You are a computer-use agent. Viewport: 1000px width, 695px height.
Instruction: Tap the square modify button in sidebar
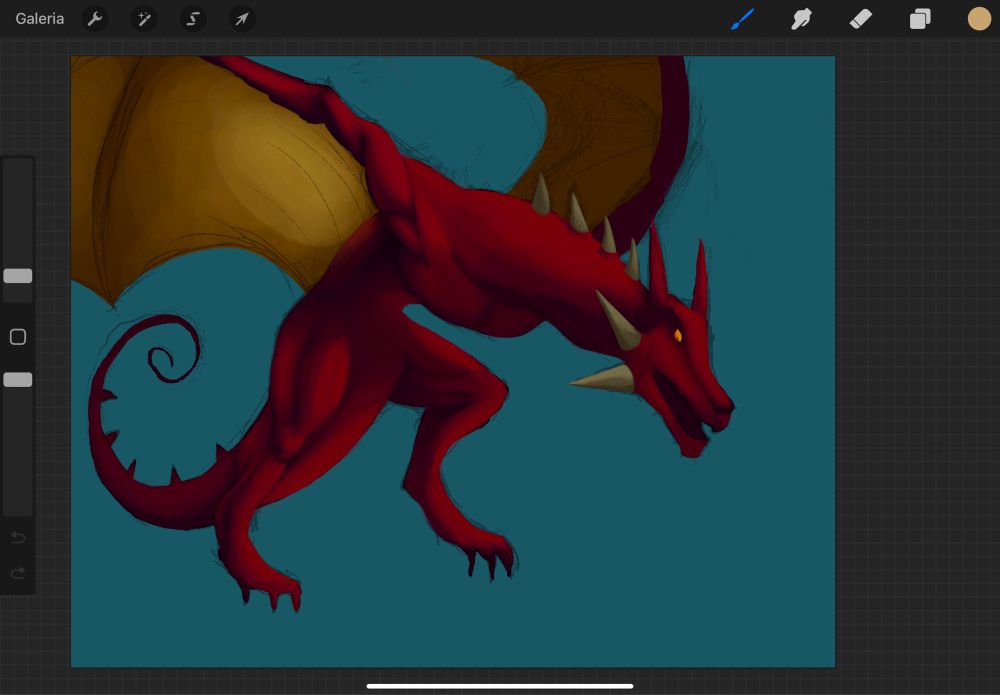pos(18,337)
